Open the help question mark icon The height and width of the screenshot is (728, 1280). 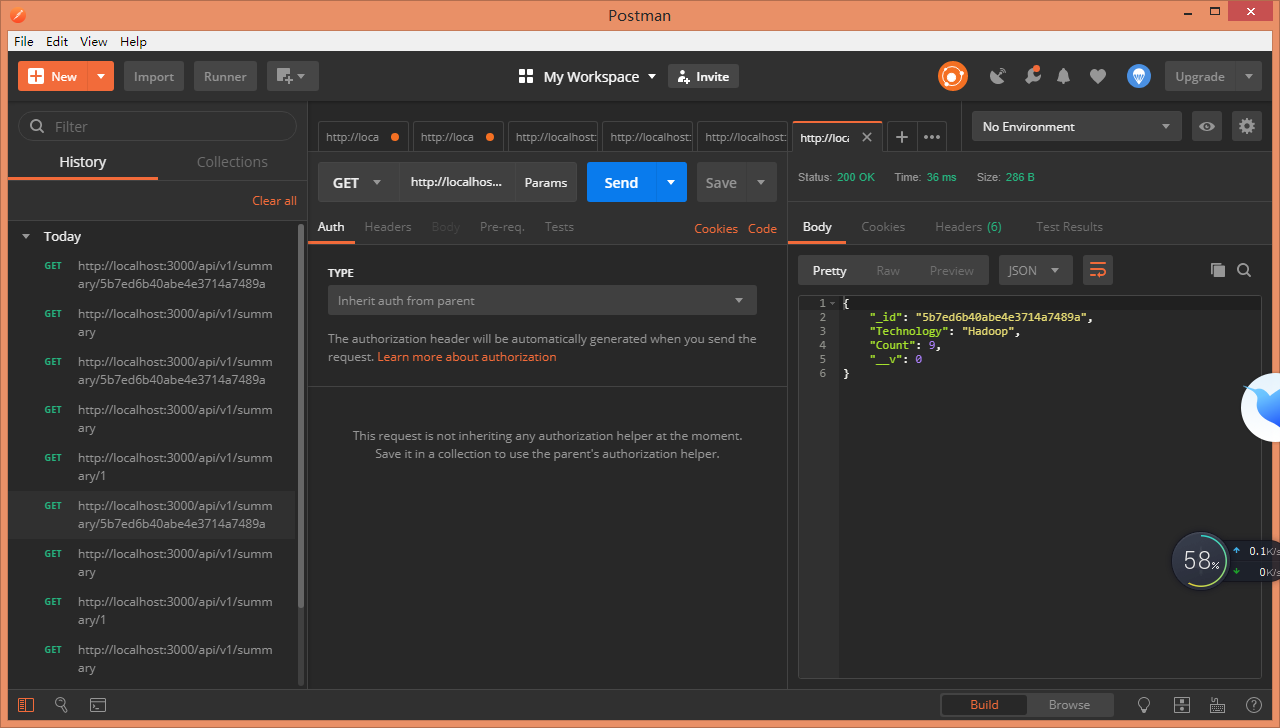point(1253,704)
